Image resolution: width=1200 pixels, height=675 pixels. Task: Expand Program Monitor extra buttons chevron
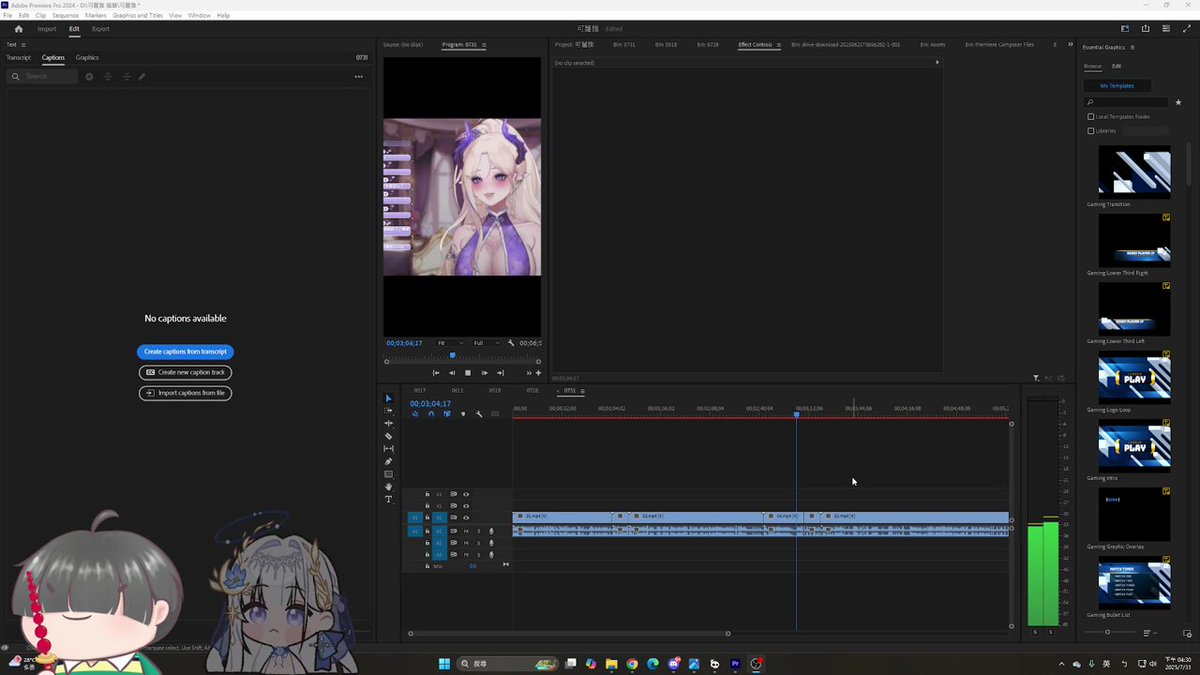point(529,373)
